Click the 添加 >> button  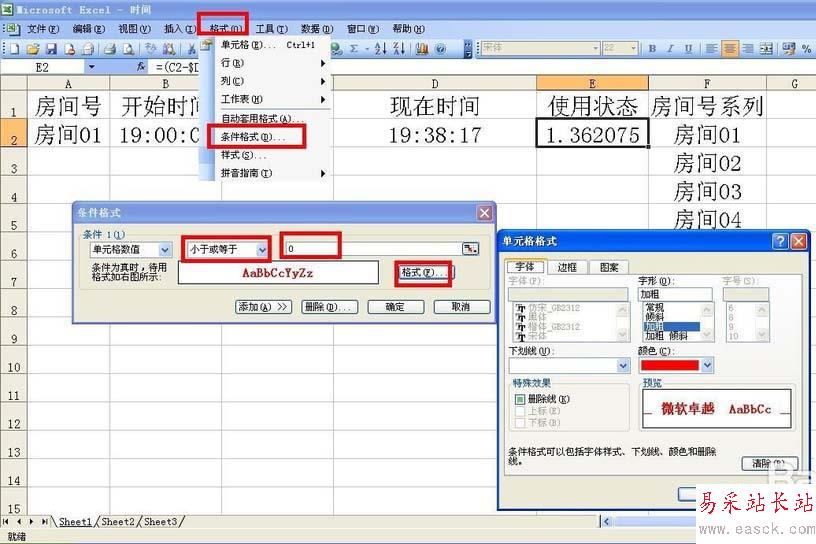tap(263, 307)
